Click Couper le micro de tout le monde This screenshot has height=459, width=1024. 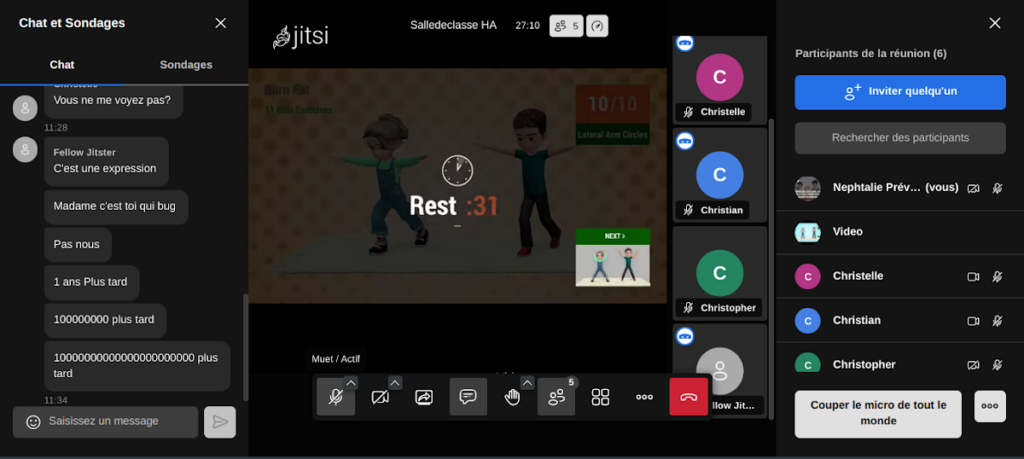[x=878, y=414]
